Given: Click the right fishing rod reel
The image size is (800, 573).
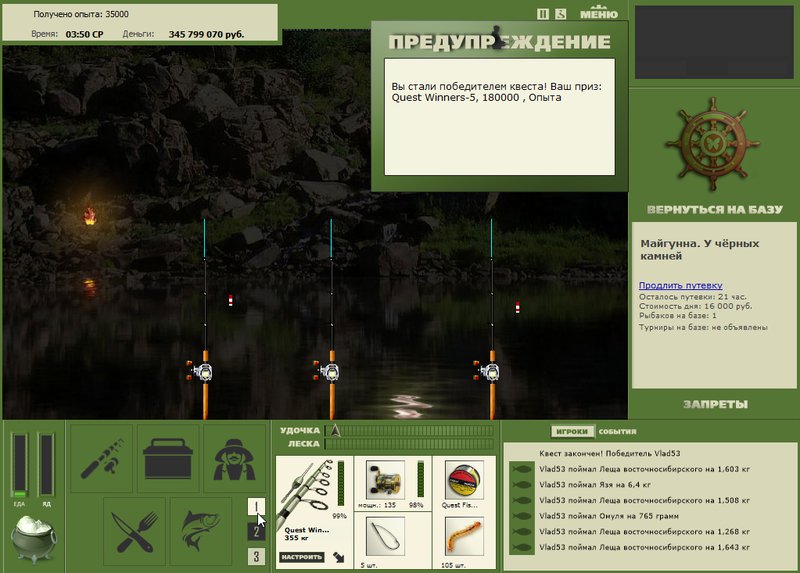Looking at the screenshot, I should click(x=489, y=371).
